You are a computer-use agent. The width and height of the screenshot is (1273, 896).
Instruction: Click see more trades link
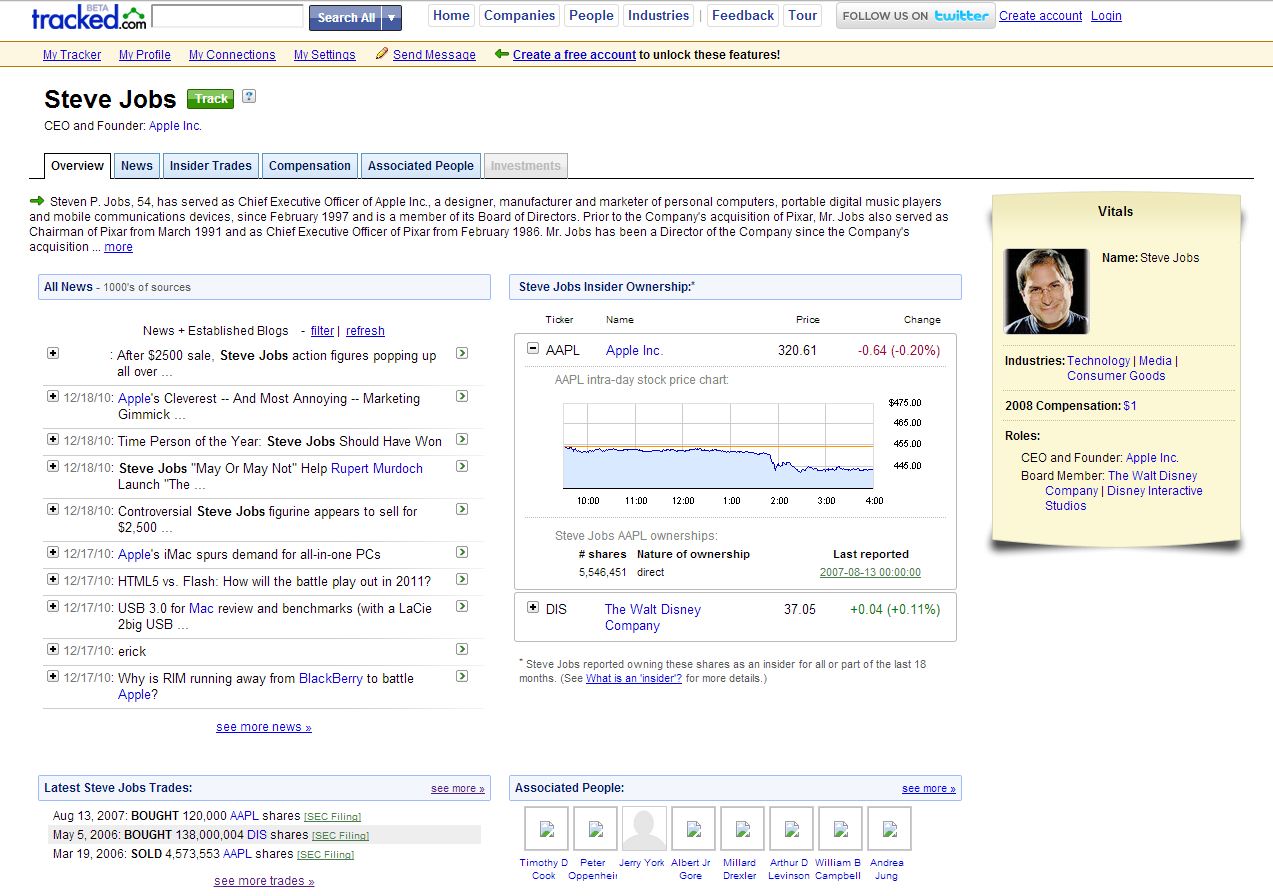pyautogui.click(x=264, y=881)
